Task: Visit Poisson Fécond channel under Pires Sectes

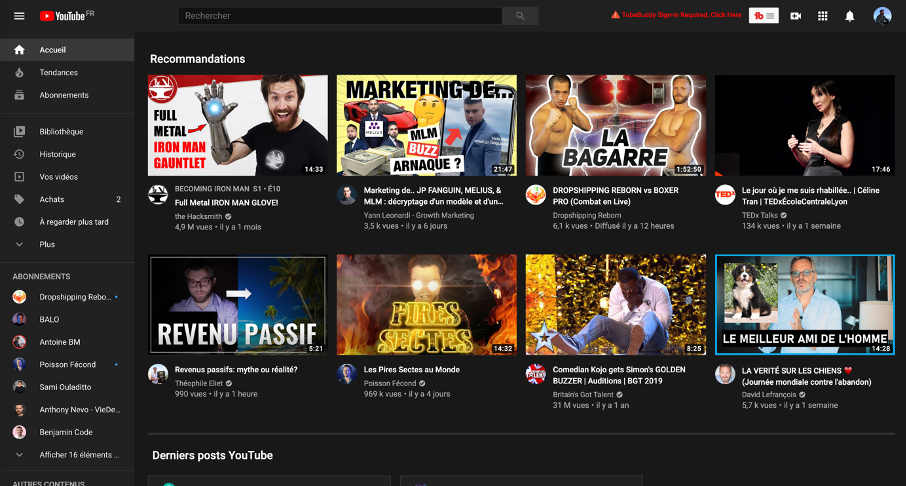Action: (390, 383)
